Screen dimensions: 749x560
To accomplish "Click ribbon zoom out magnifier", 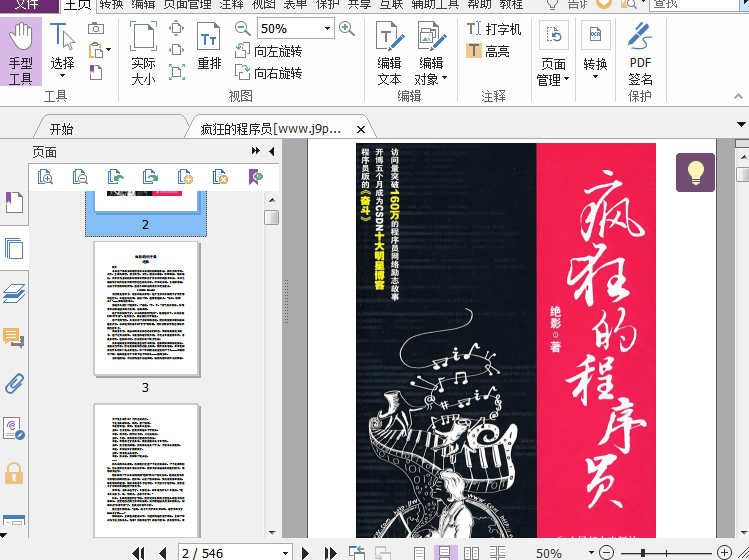I will [243, 29].
